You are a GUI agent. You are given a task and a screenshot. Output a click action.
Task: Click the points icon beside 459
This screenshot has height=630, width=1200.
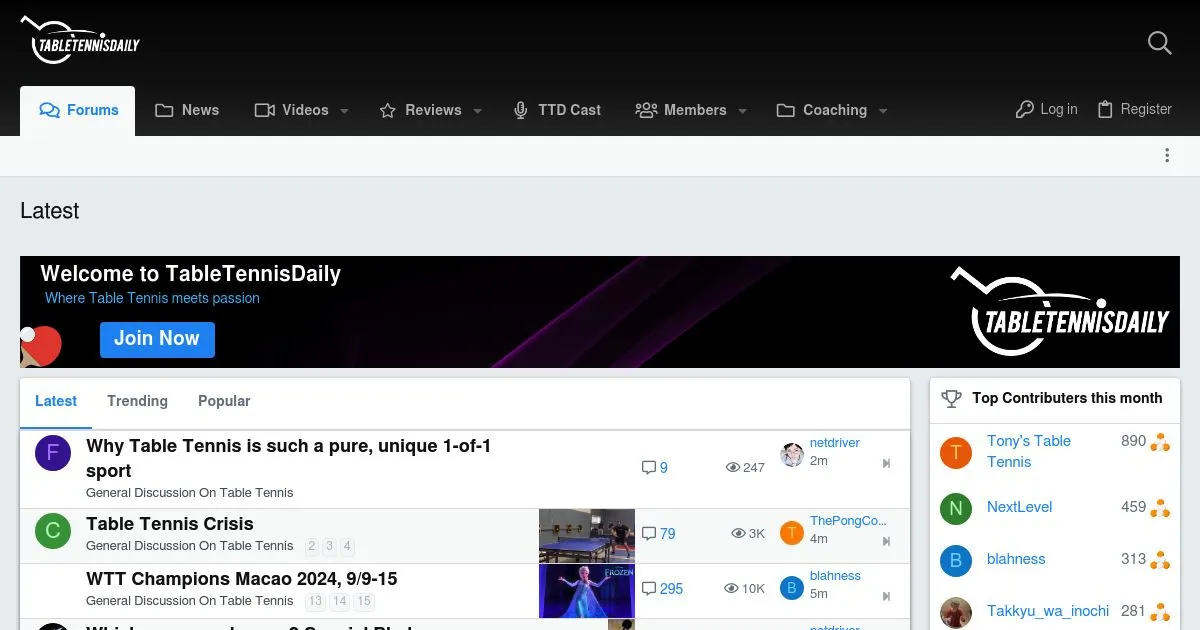point(1160,508)
